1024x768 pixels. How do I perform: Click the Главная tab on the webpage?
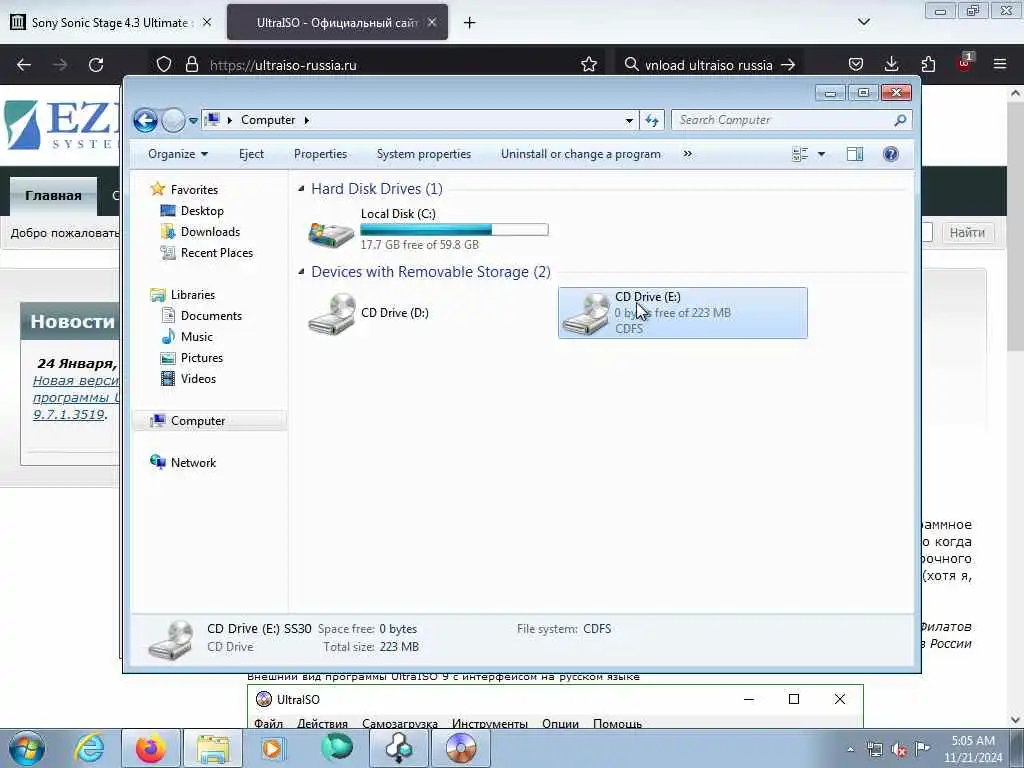click(54, 195)
